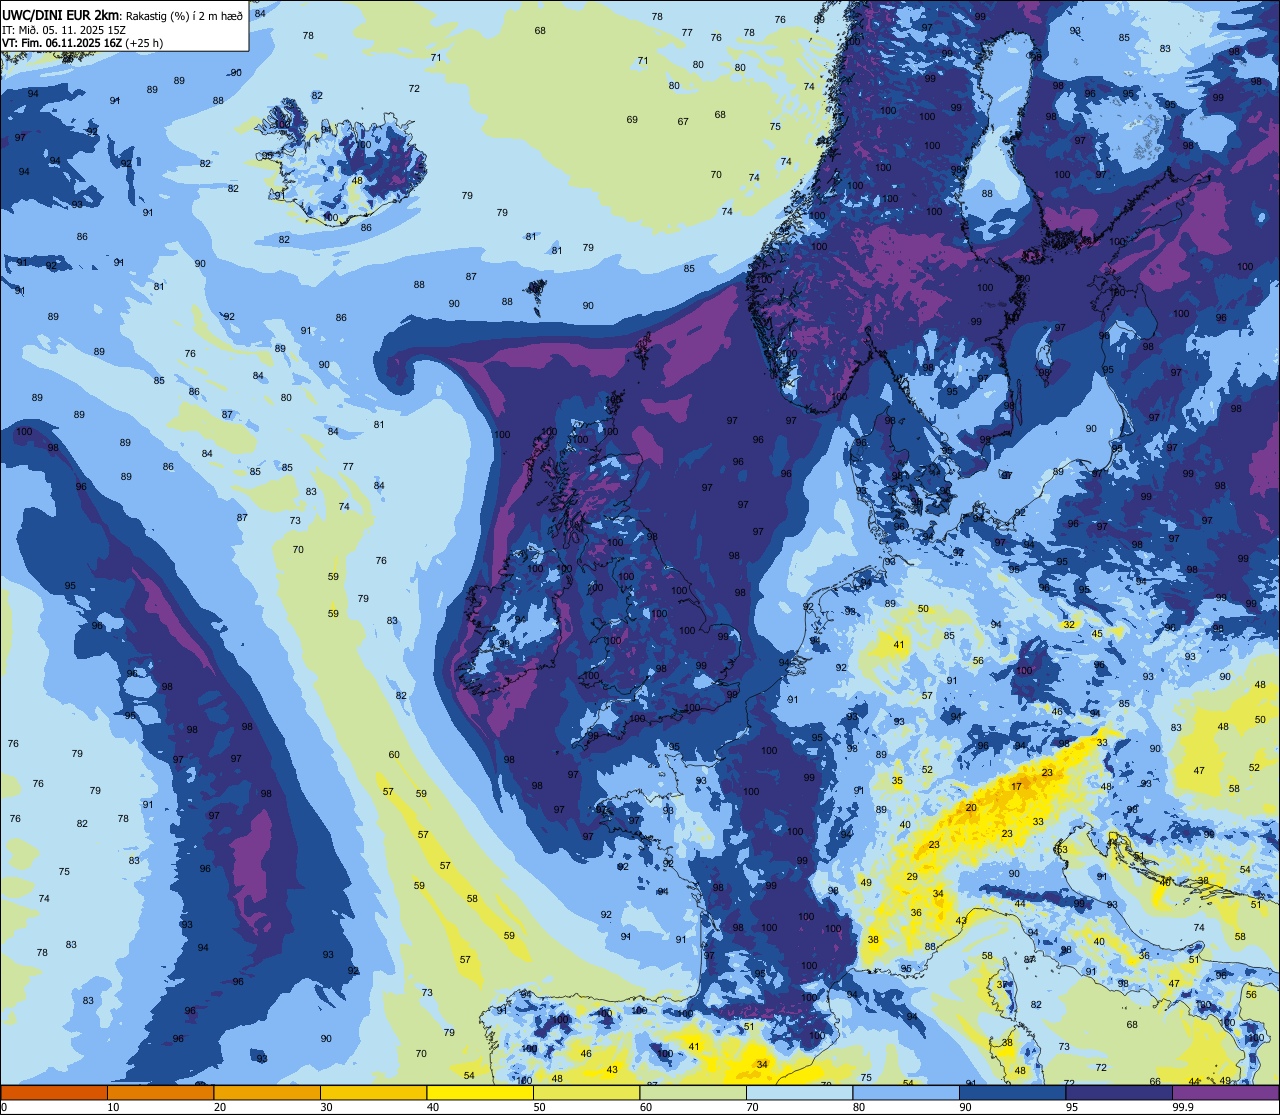Click the 40–50% bright yellow legend swatch

pos(480,1092)
